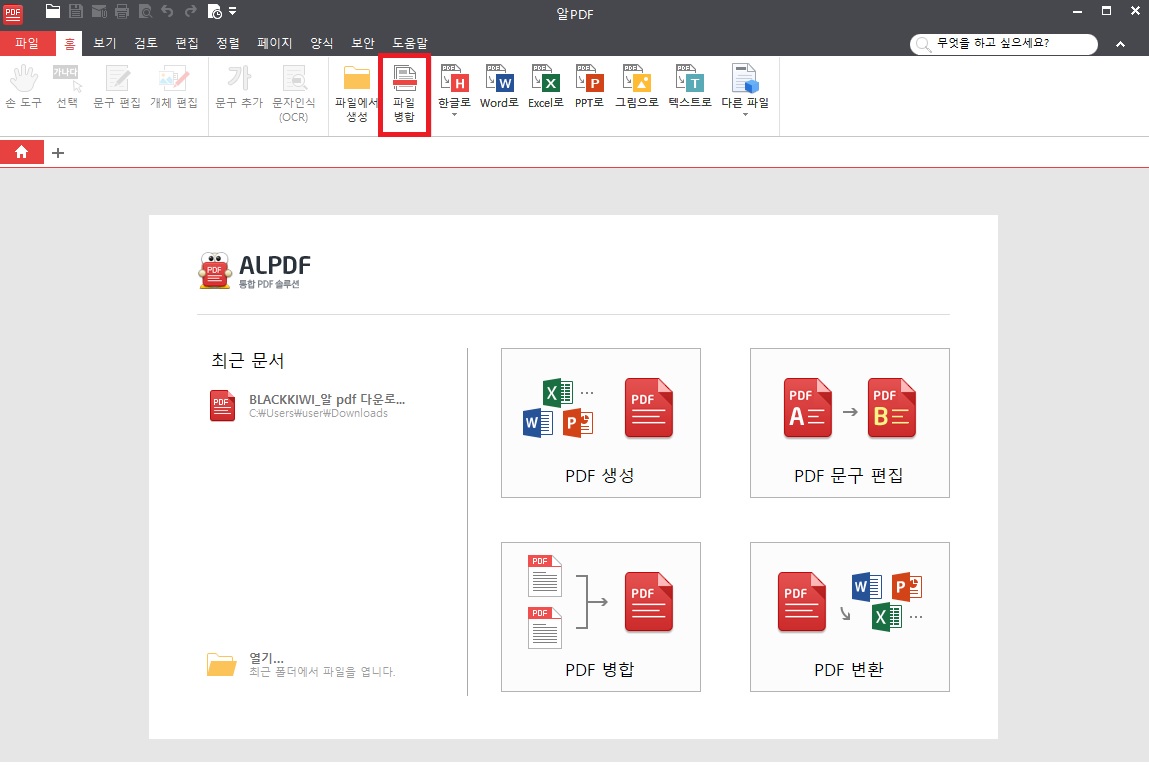Convert PDF with PPT로 icon

[589, 86]
